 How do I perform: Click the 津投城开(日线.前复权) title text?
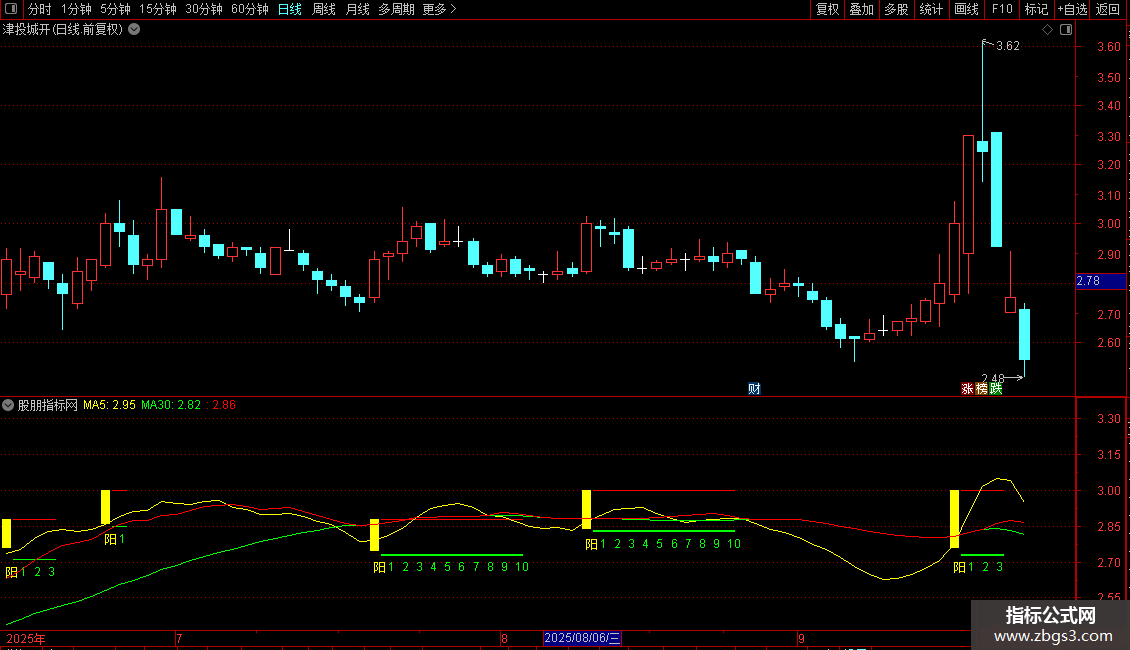[x=63, y=30]
